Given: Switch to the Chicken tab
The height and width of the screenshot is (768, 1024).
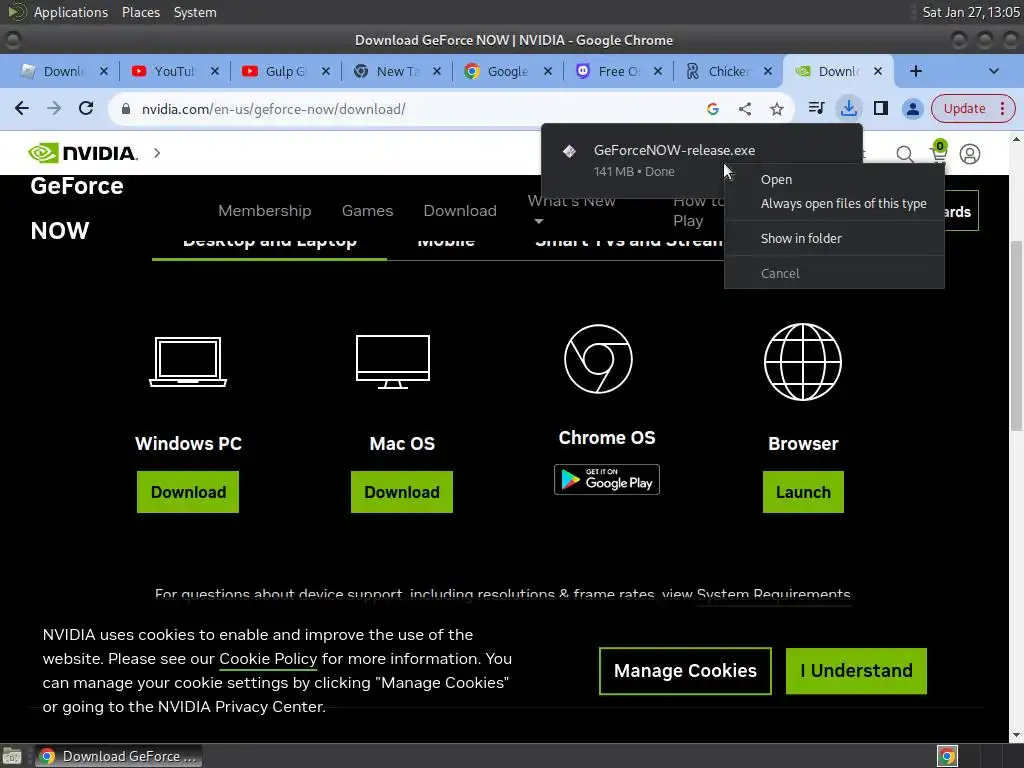Looking at the screenshot, I should [728, 71].
